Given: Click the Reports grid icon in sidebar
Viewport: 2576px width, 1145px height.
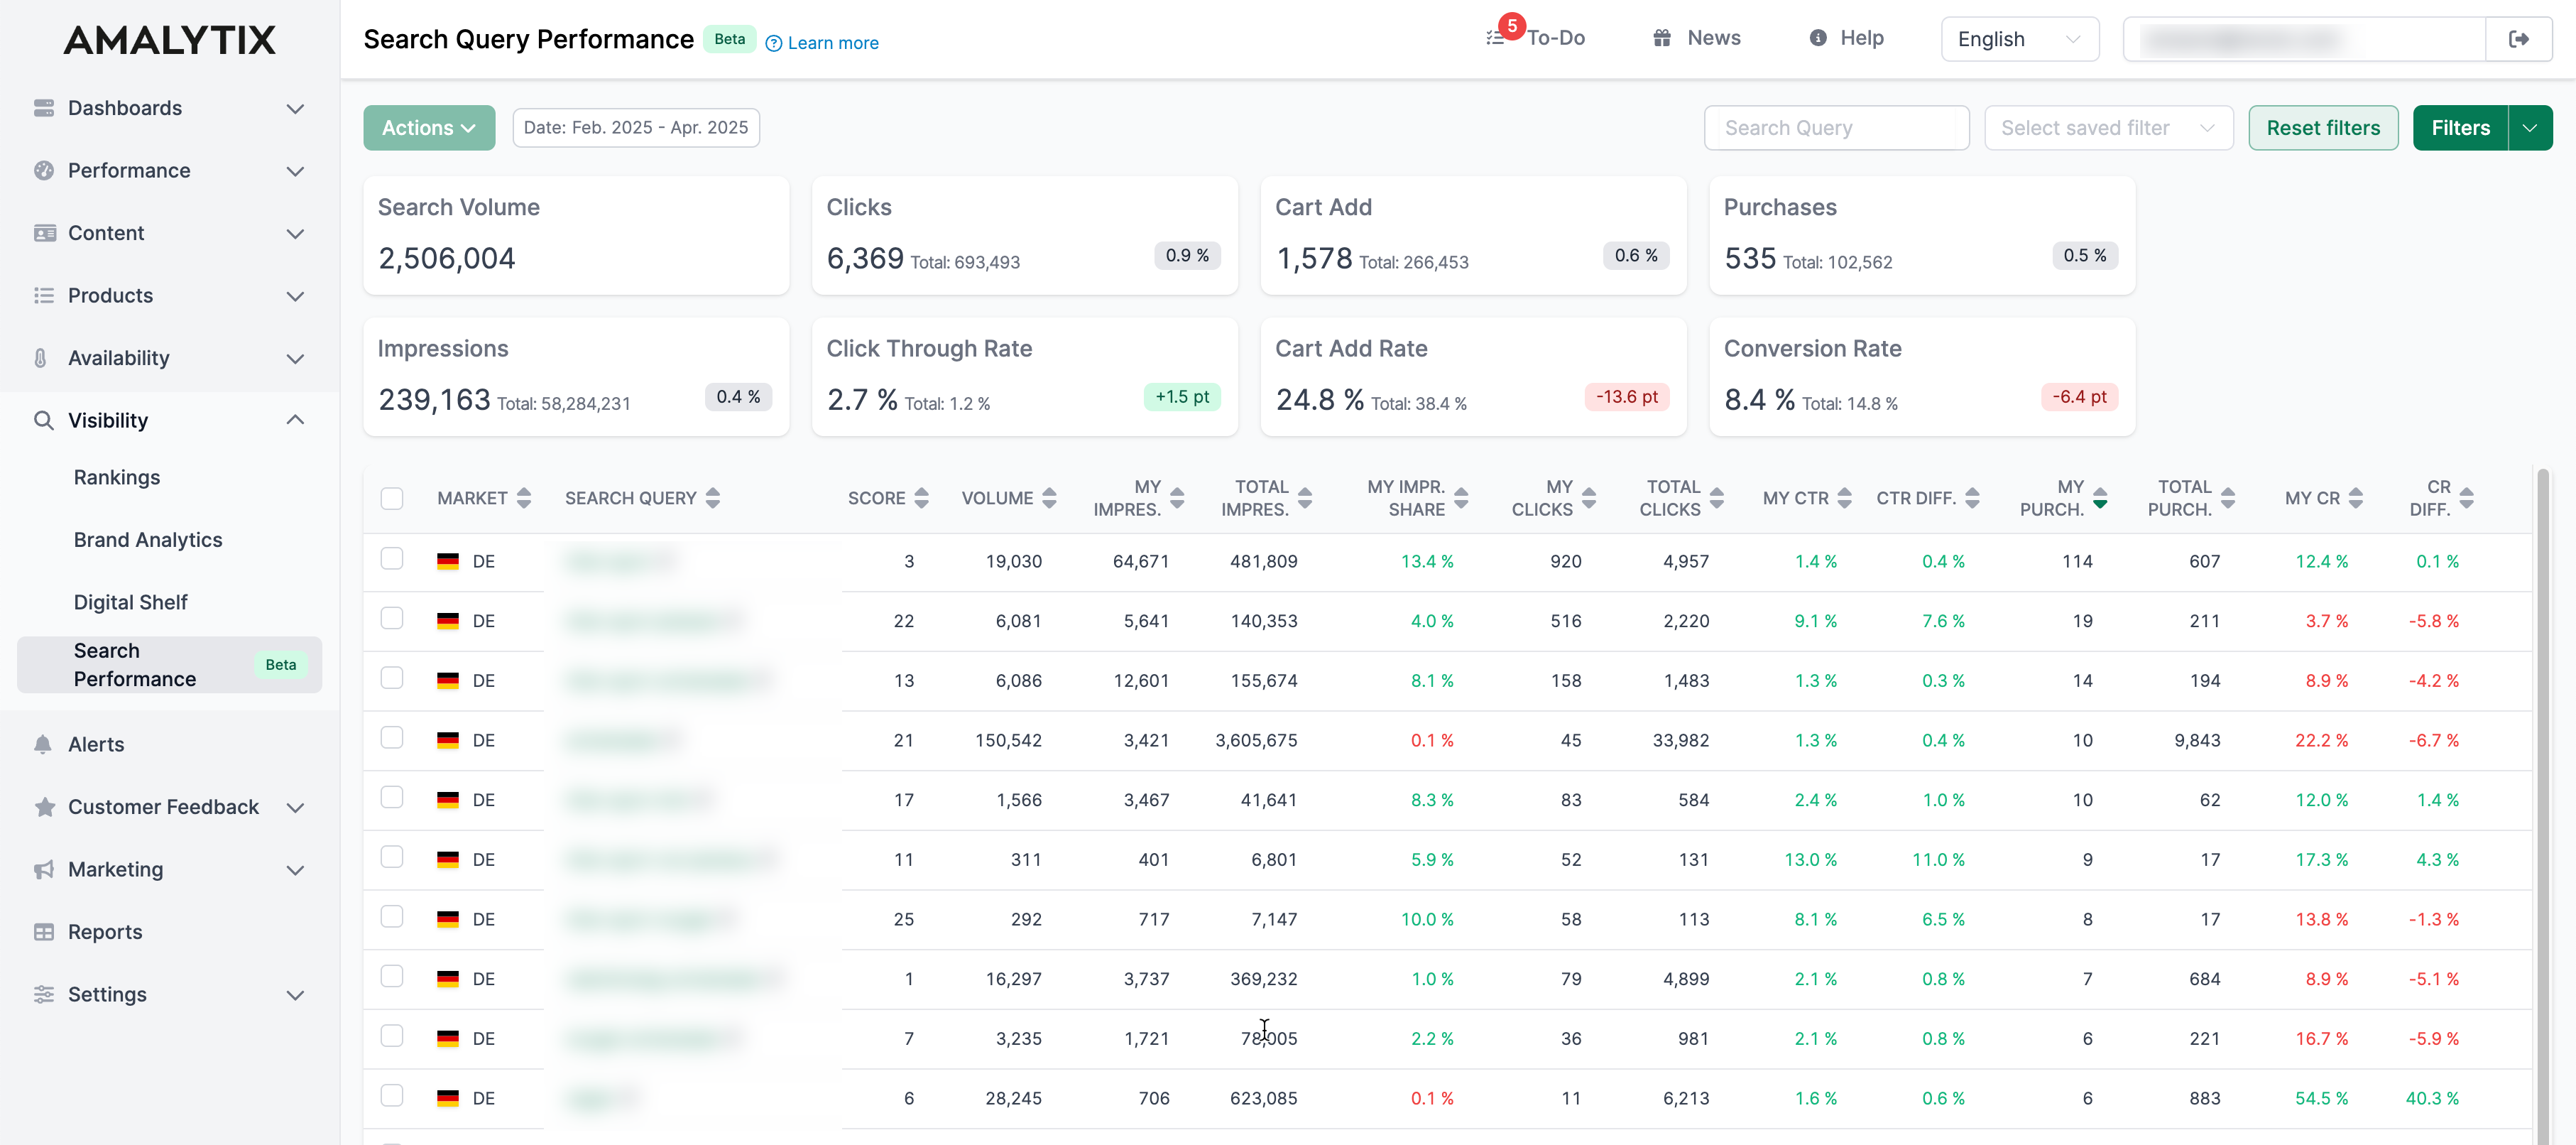Looking at the screenshot, I should 44,931.
